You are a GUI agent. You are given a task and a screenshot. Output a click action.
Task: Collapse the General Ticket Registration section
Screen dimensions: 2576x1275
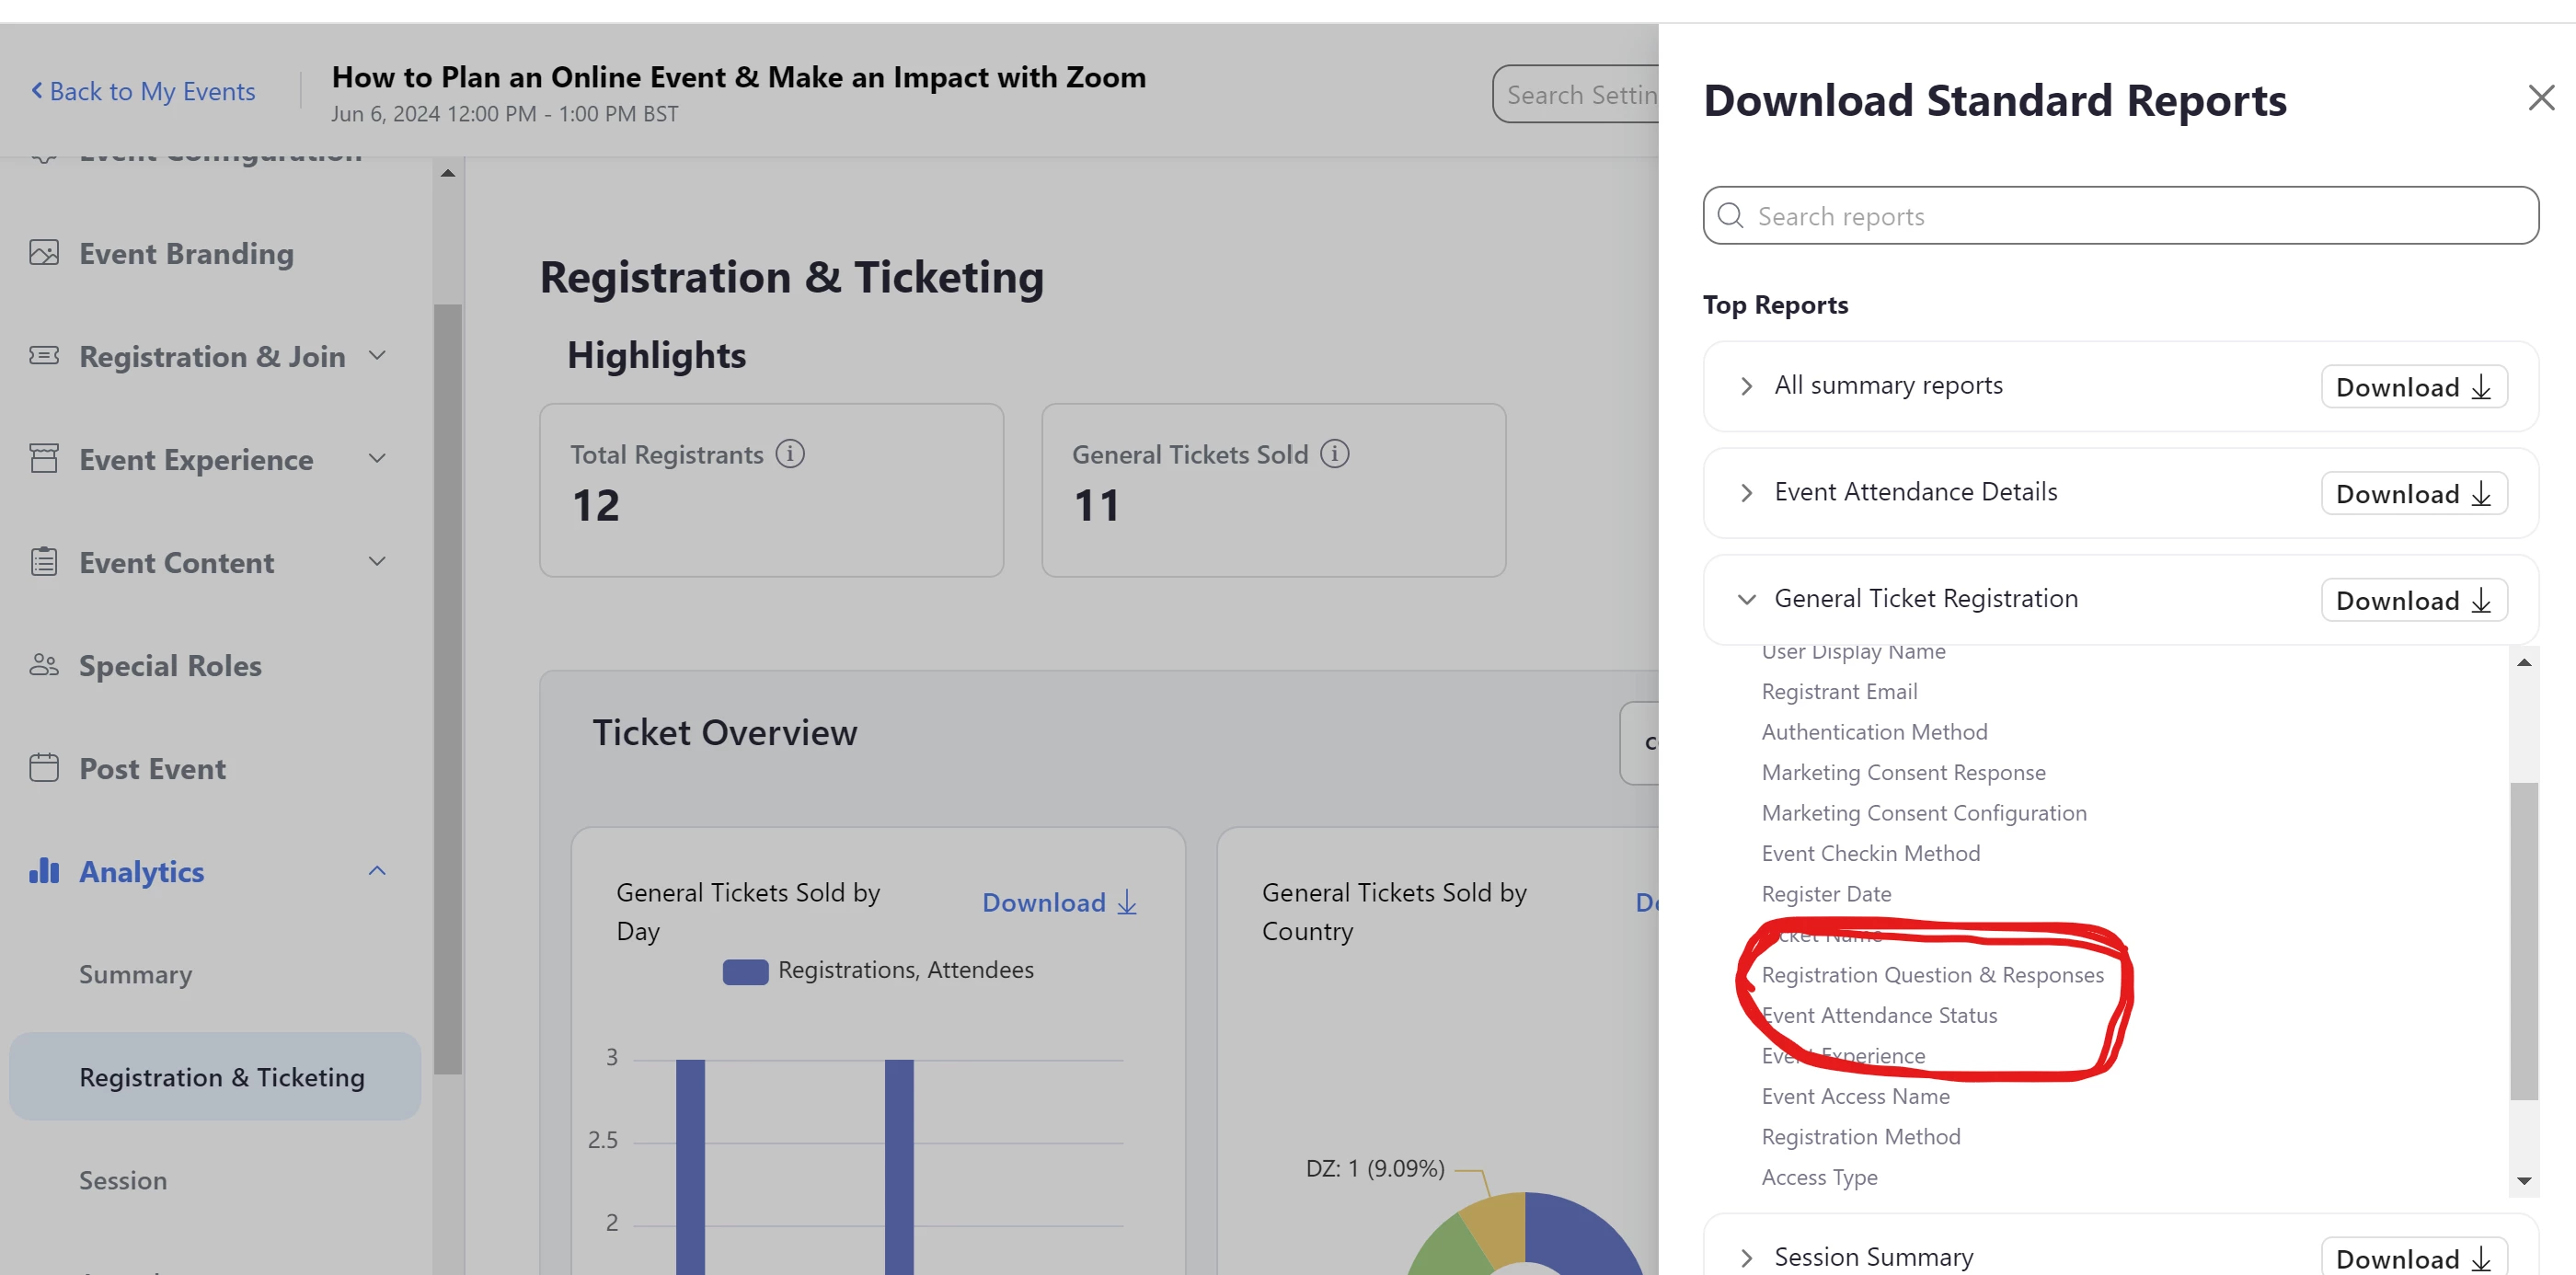(1746, 600)
